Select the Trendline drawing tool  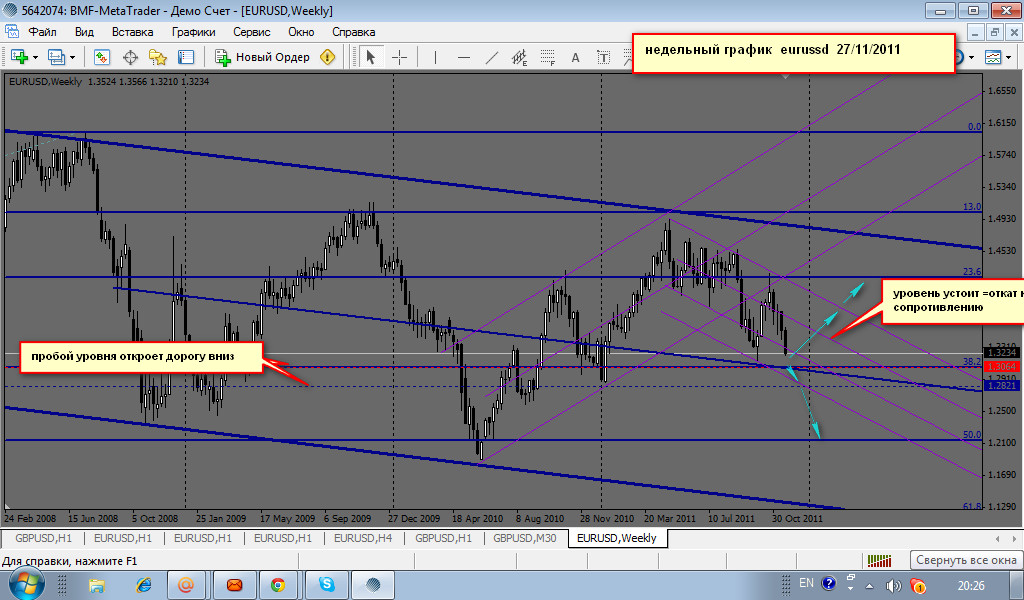coord(492,57)
